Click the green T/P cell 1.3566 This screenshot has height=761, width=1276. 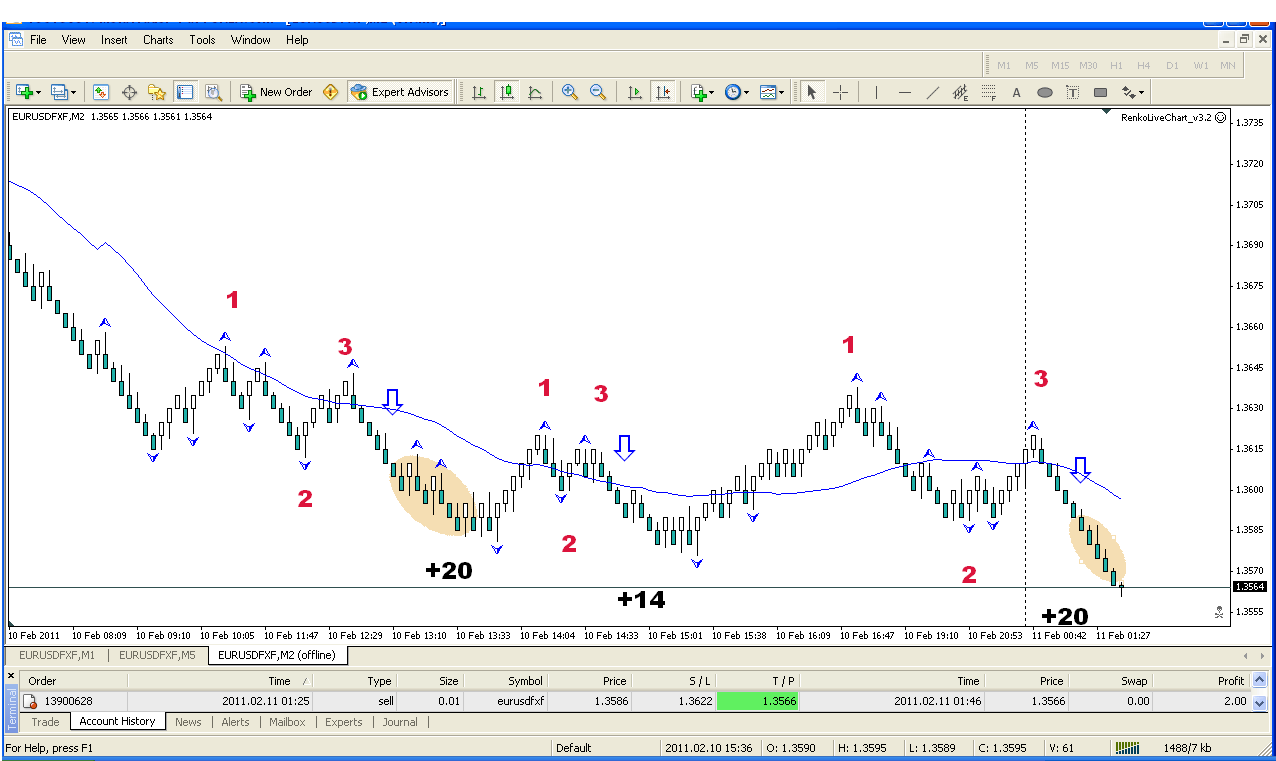pos(759,701)
